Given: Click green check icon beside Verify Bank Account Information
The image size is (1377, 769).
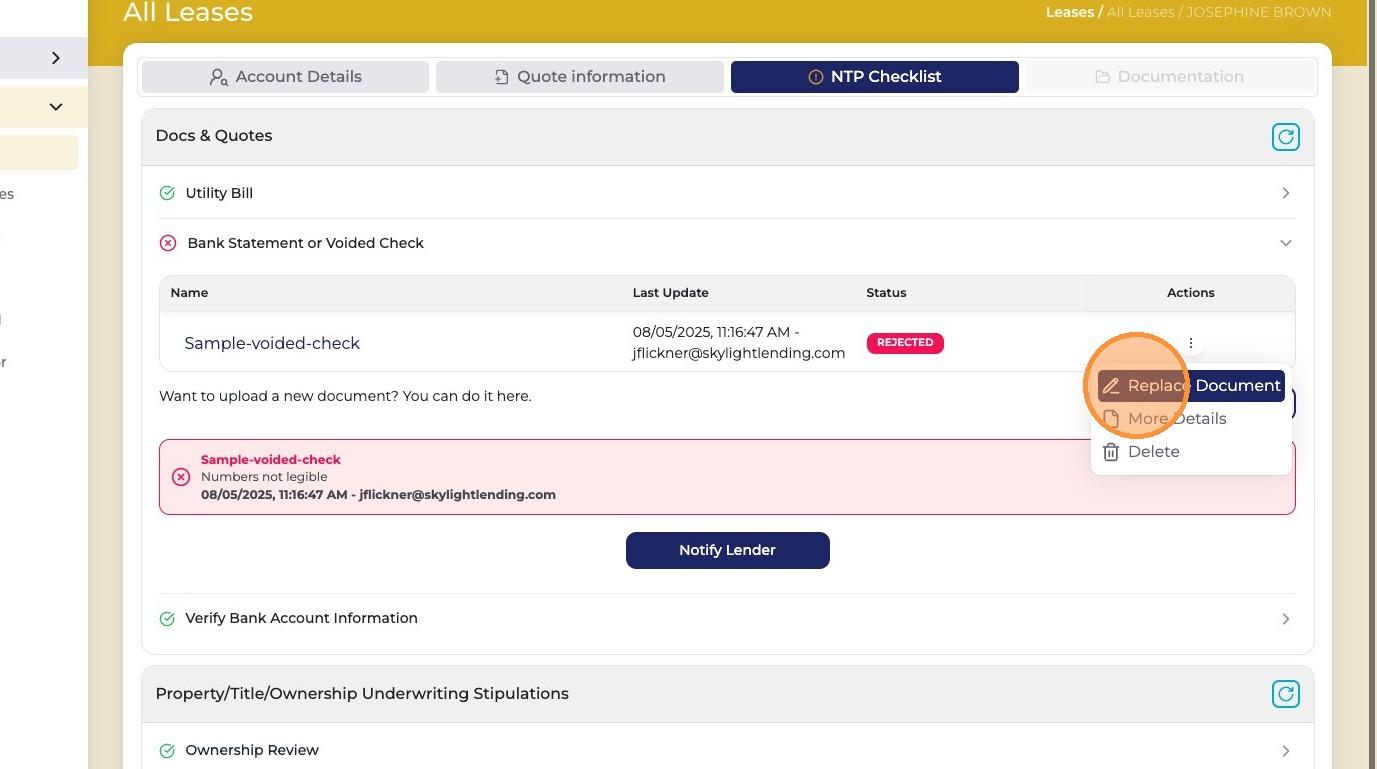Looking at the screenshot, I should click(167, 619).
